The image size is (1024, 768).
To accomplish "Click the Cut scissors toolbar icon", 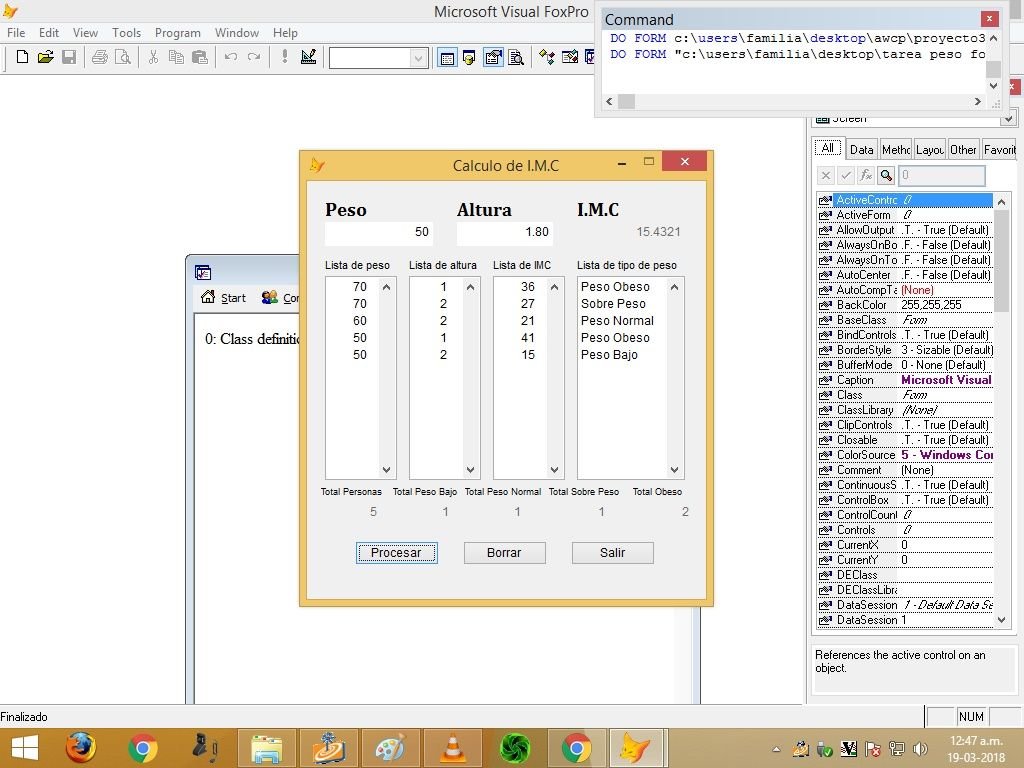I will pyautogui.click(x=153, y=57).
